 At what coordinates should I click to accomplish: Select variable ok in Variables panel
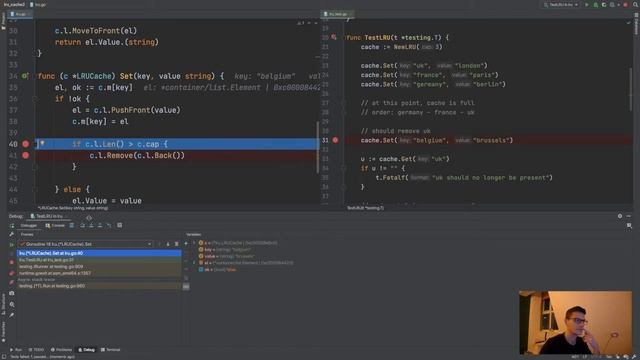click(217, 269)
